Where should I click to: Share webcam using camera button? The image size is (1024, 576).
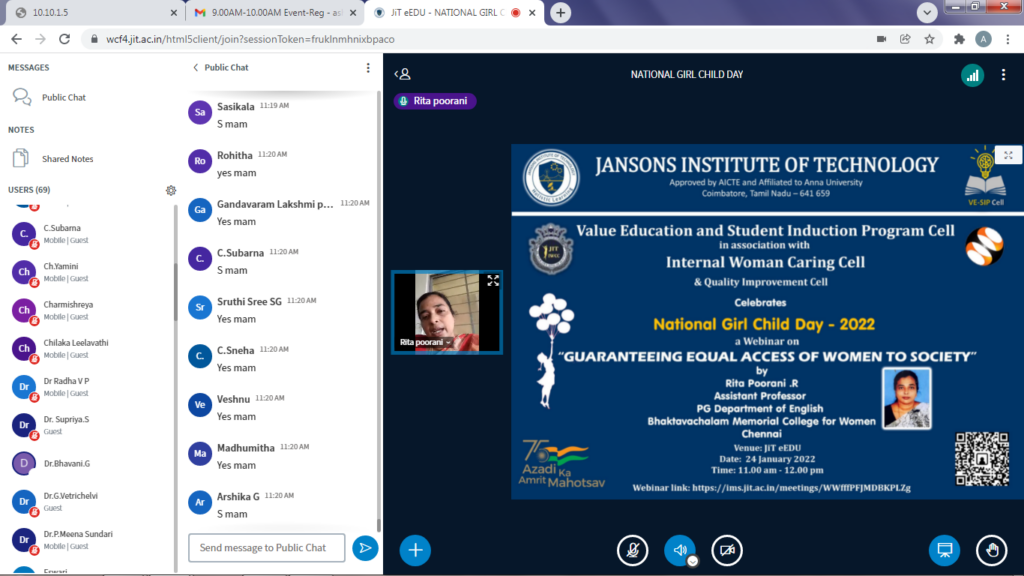coord(727,550)
